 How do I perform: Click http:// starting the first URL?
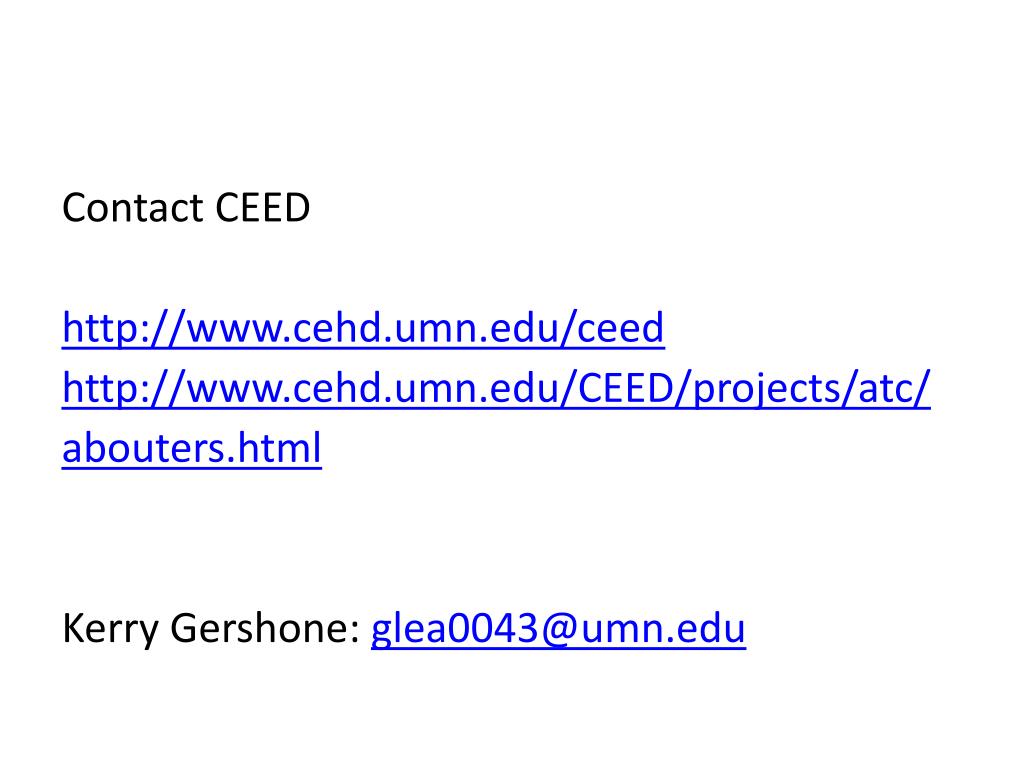pos(123,328)
